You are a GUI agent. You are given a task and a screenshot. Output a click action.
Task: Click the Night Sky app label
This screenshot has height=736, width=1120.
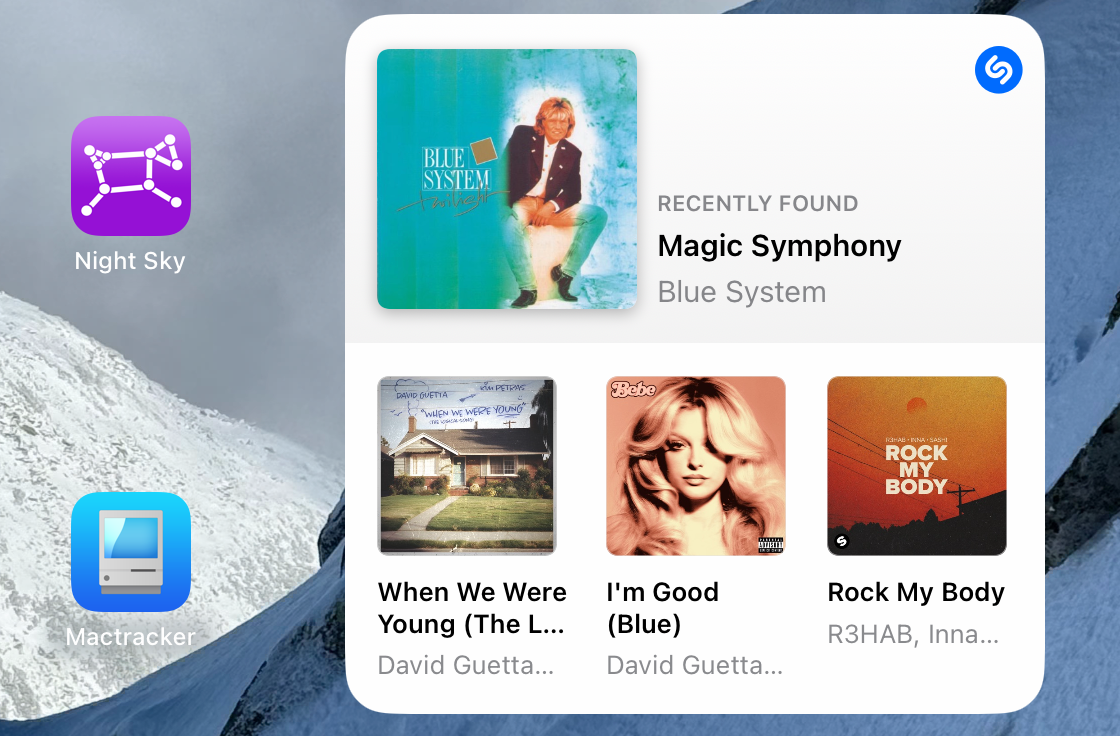pyautogui.click(x=130, y=261)
